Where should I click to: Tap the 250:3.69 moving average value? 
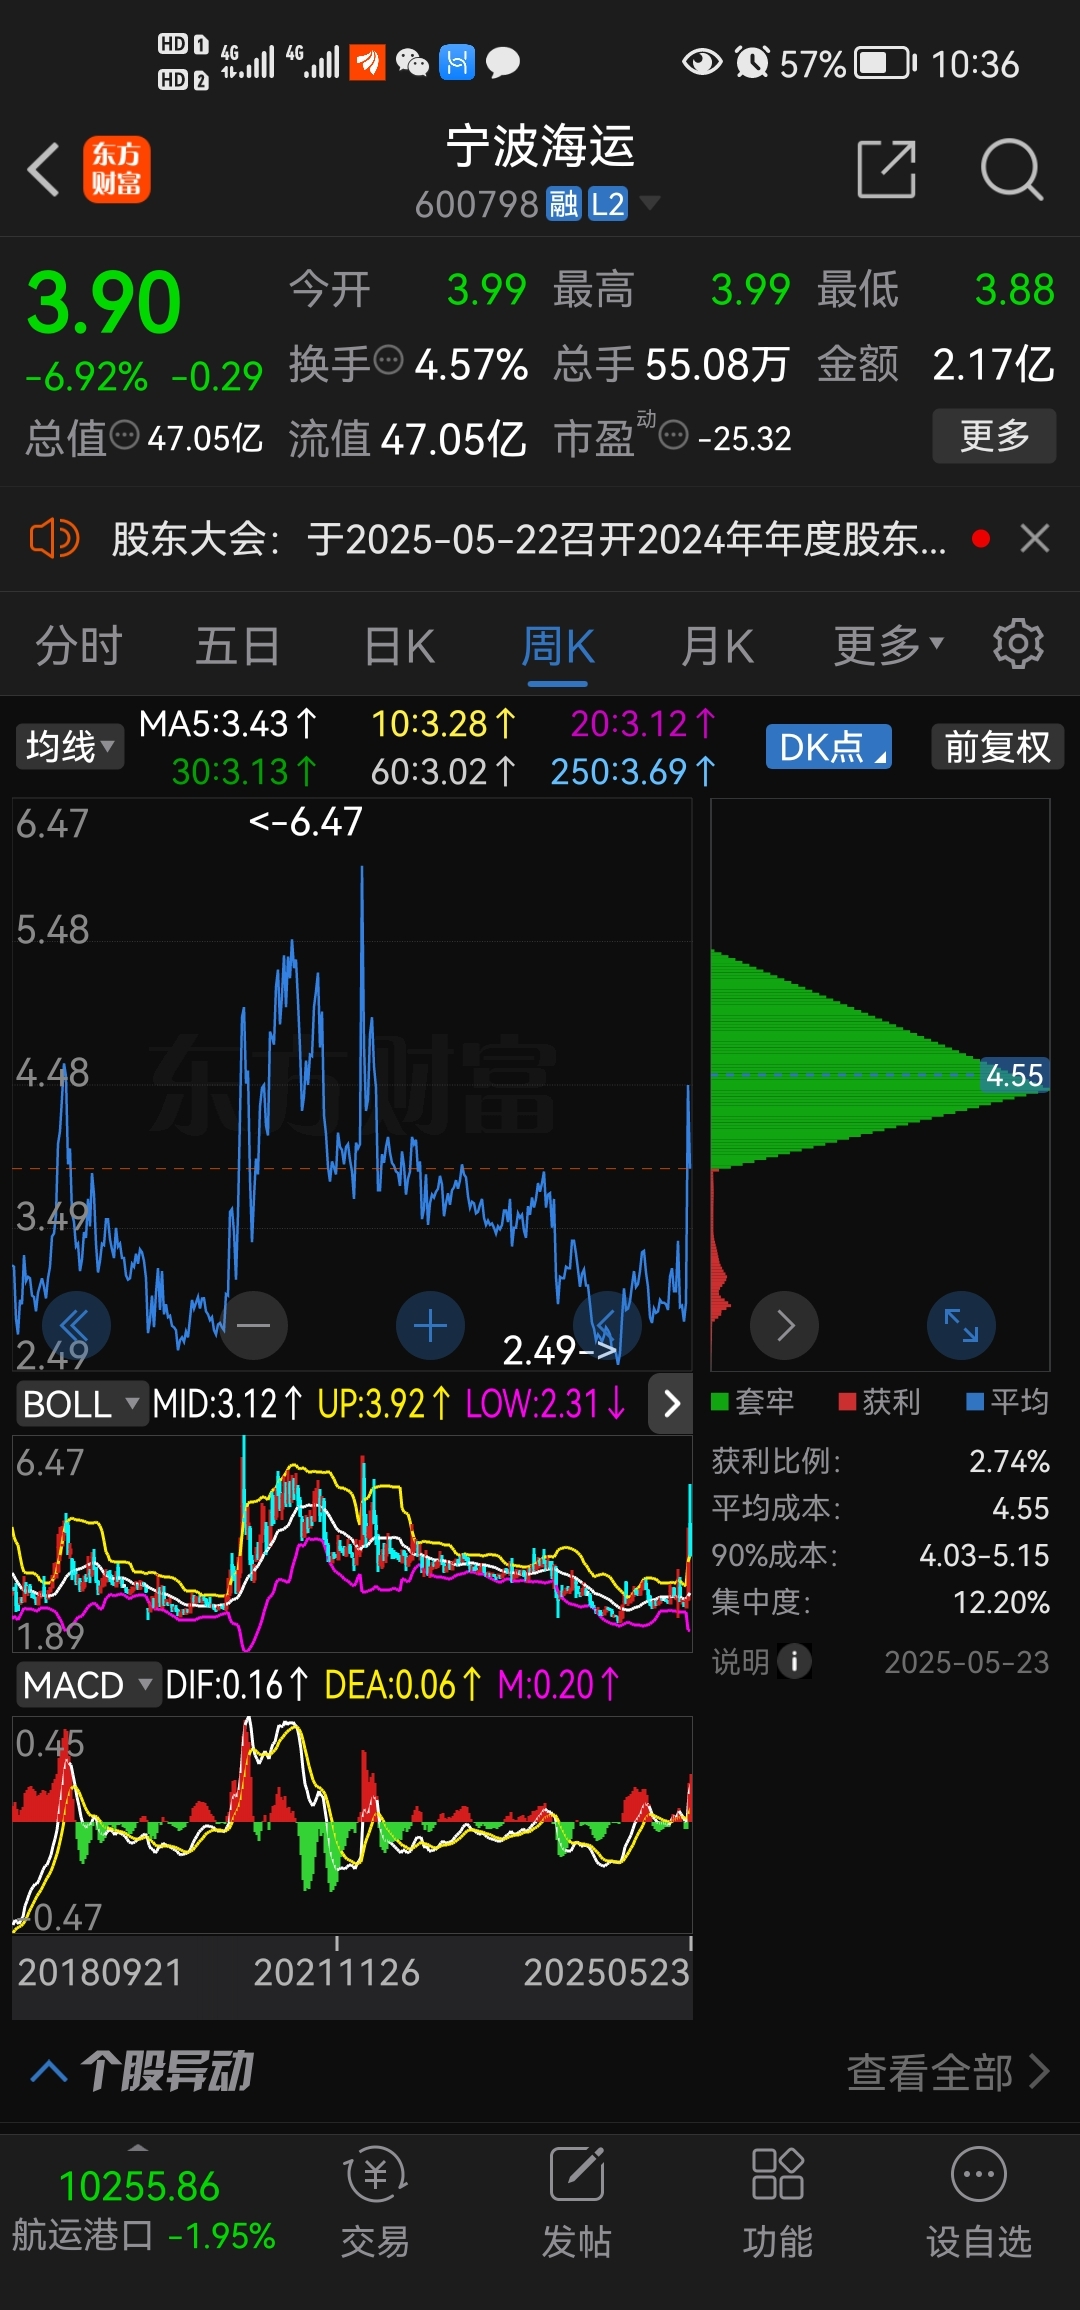point(633,771)
